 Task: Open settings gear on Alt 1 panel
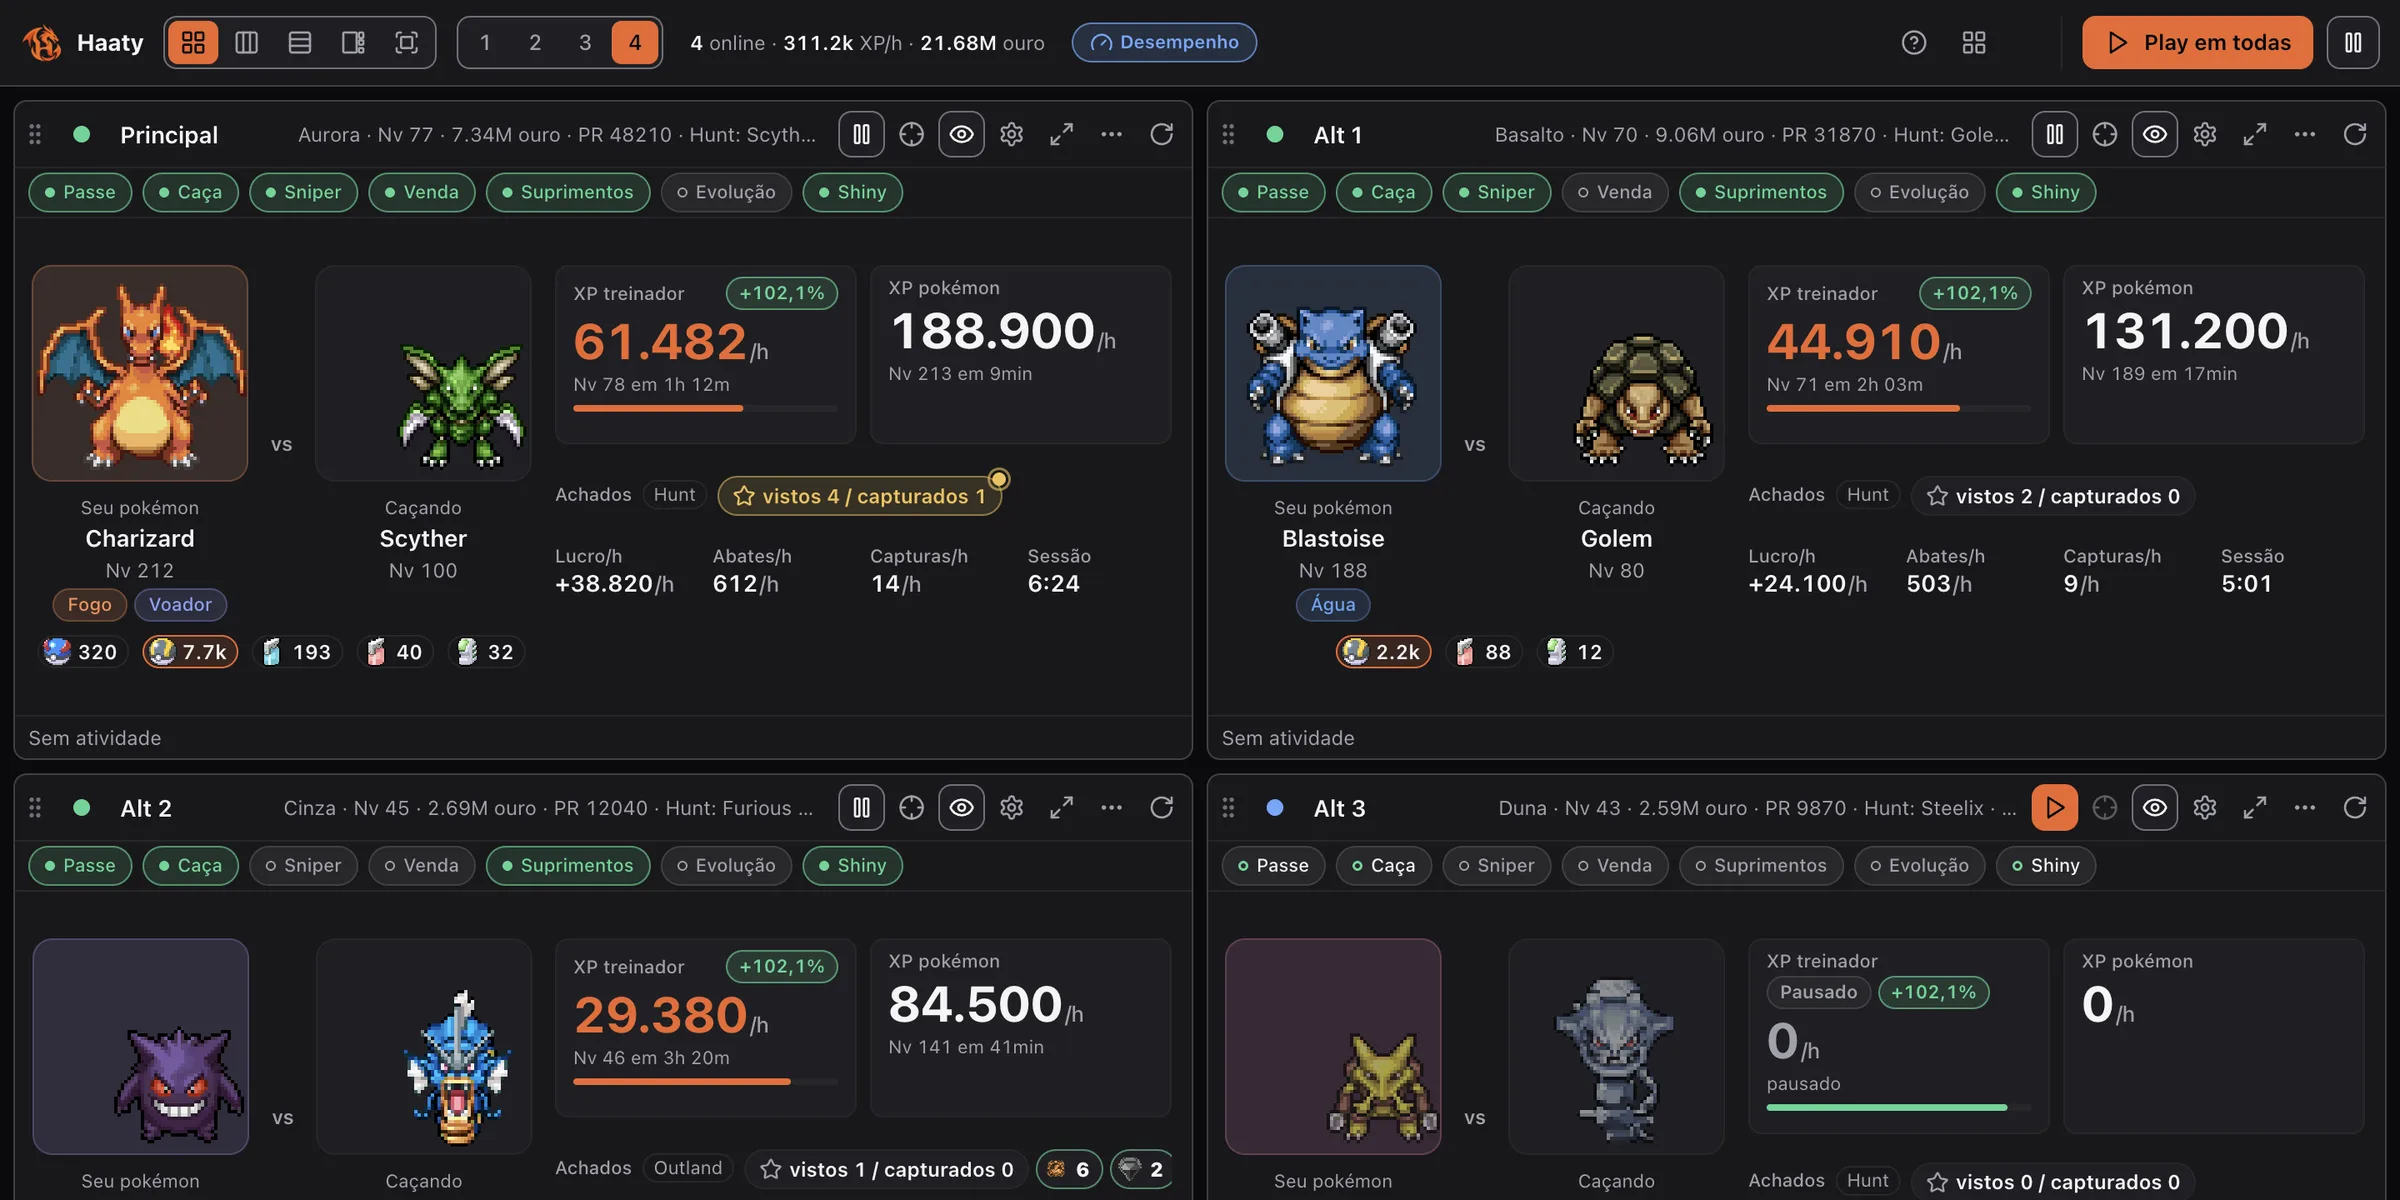(2204, 134)
